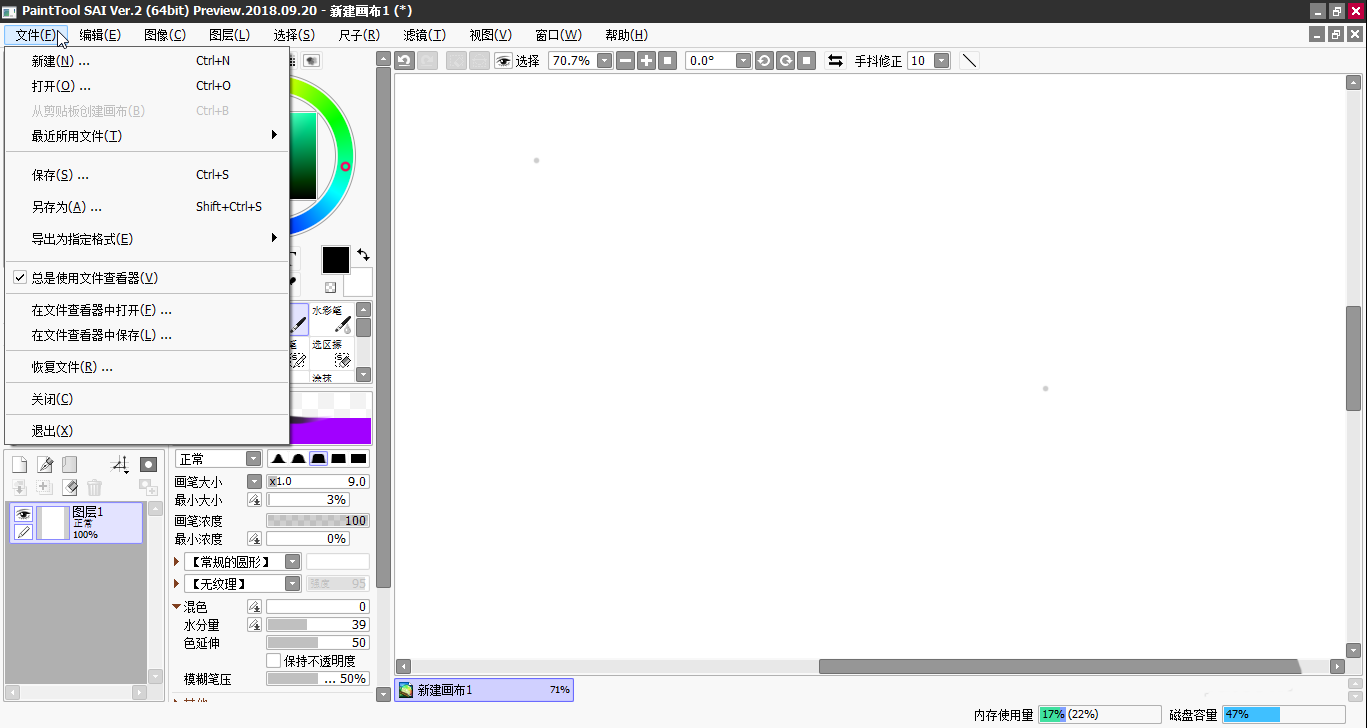The width and height of the screenshot is (1367, 728).
Task: Choose 关闭(C) from the File menu
Action: (x=146, y=399)
